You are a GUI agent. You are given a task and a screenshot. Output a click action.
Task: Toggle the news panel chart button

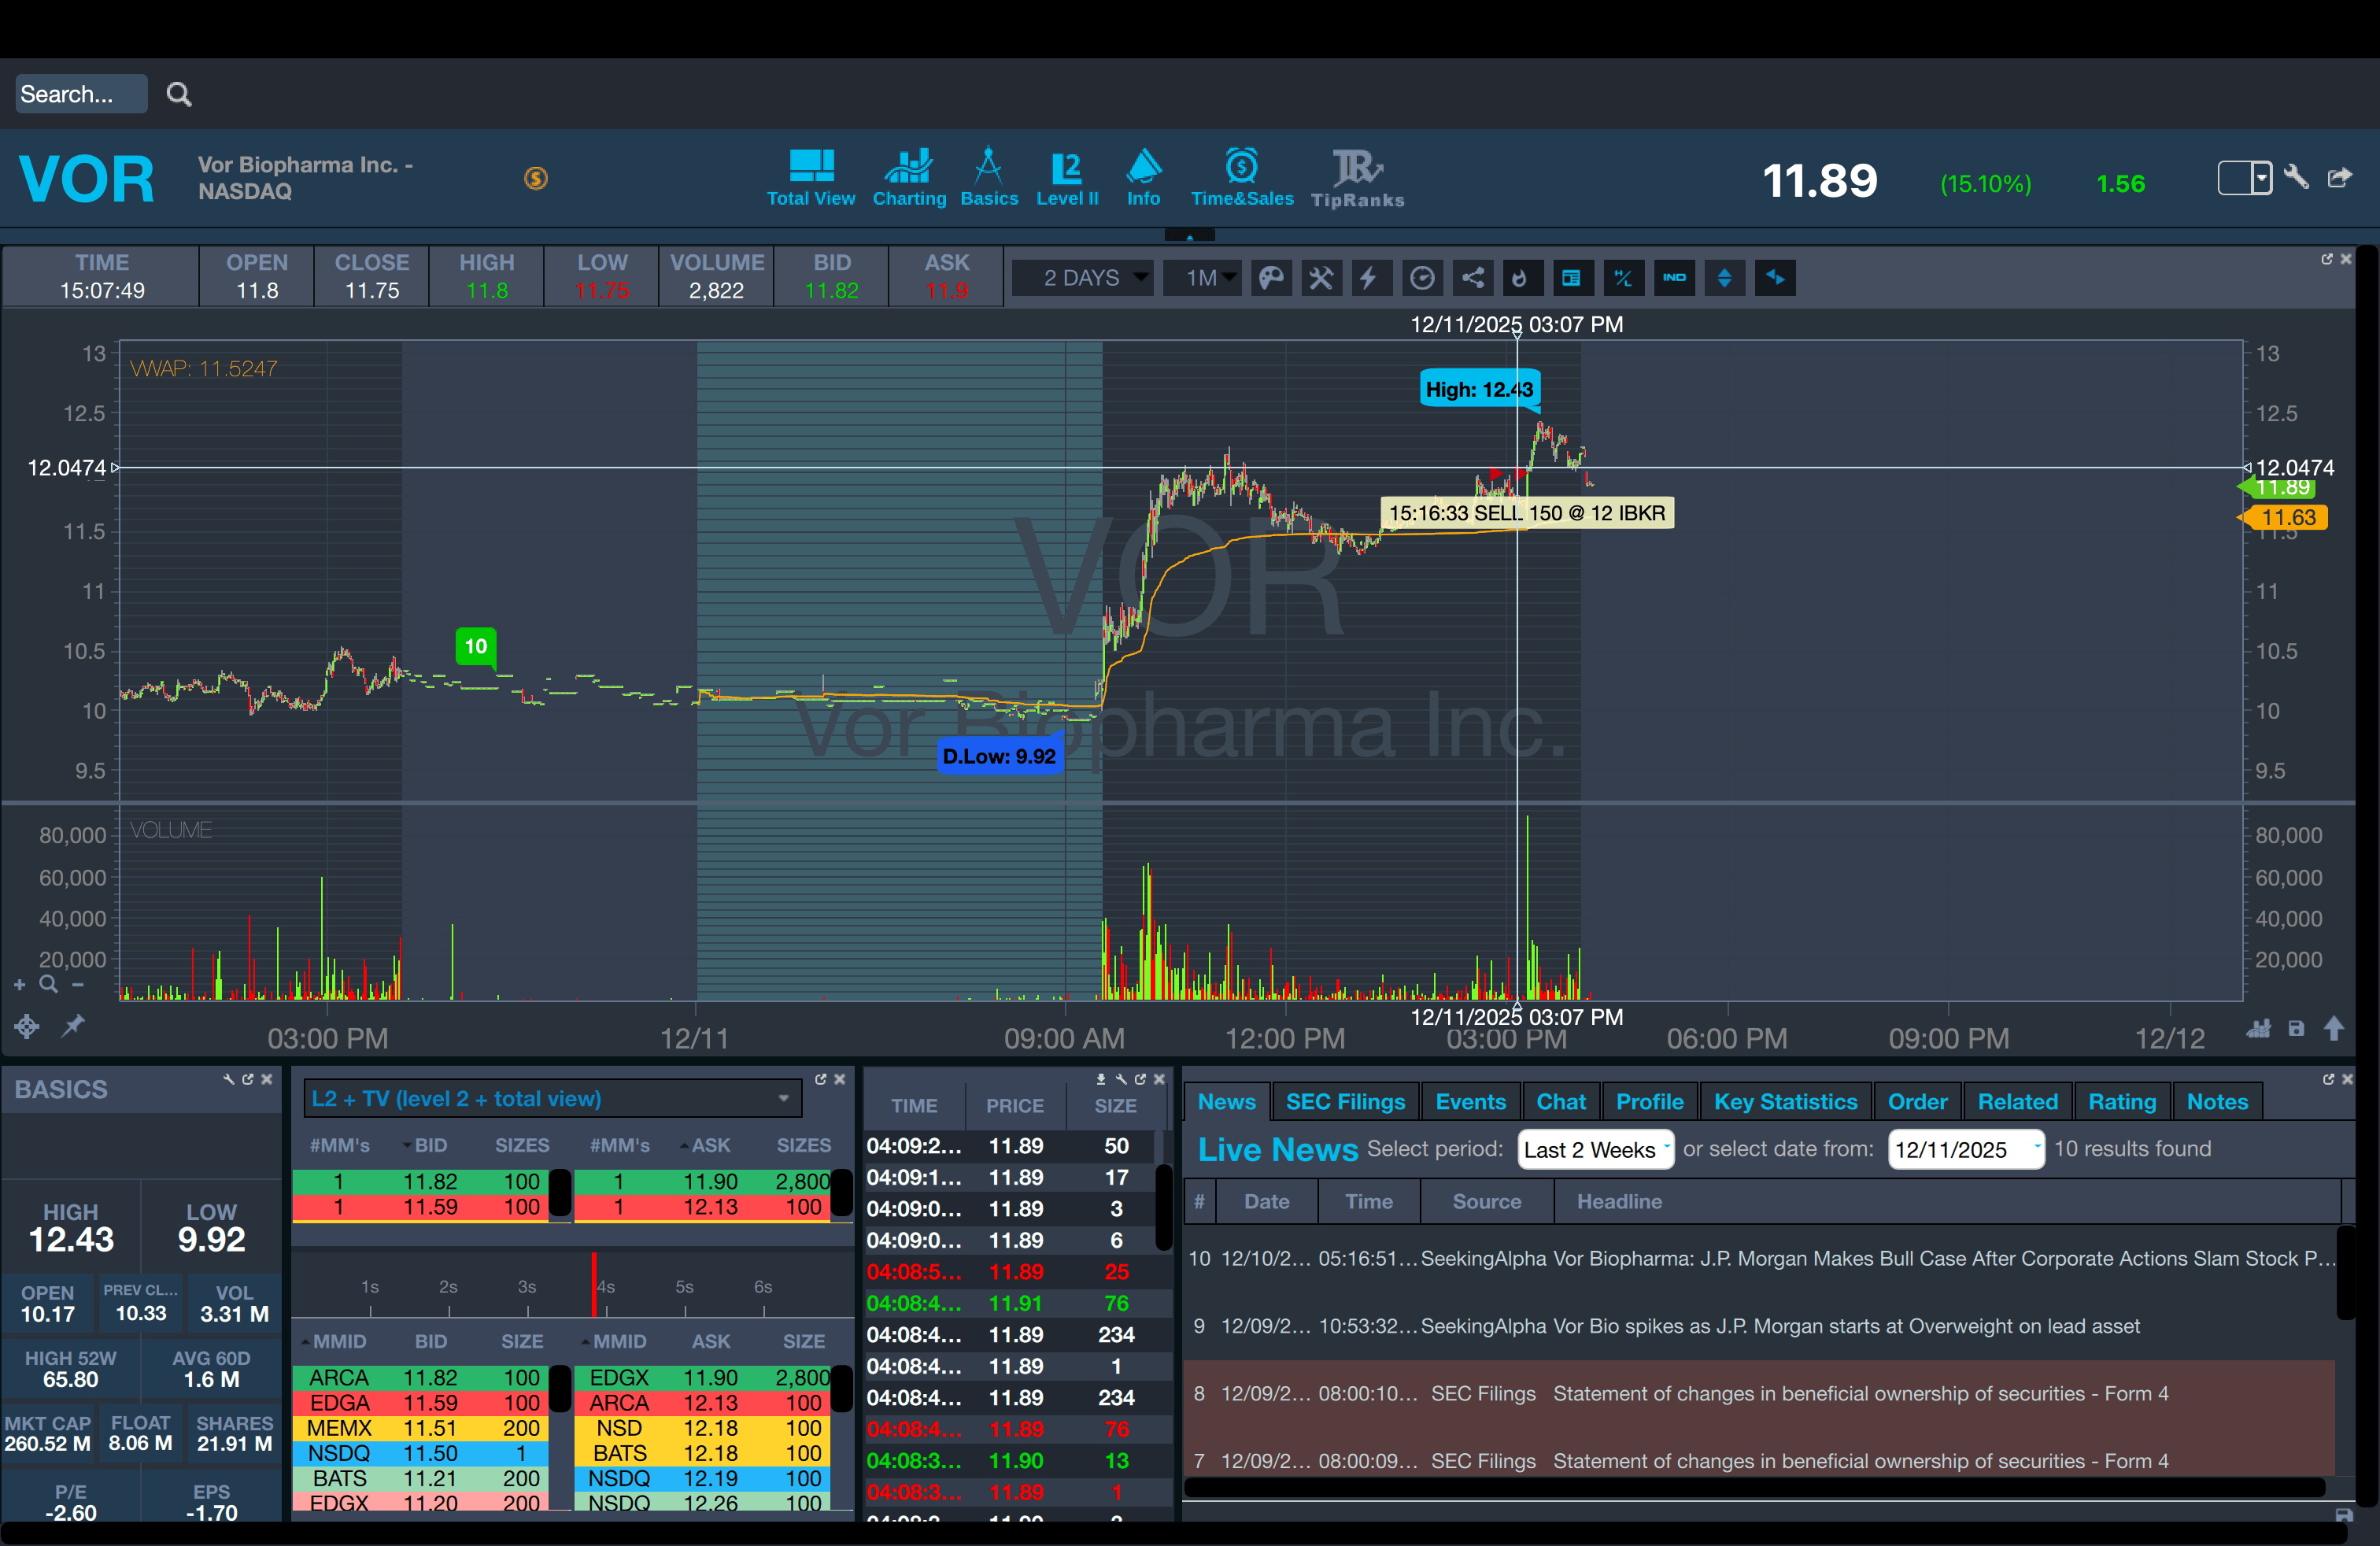tap(1571, 278)
